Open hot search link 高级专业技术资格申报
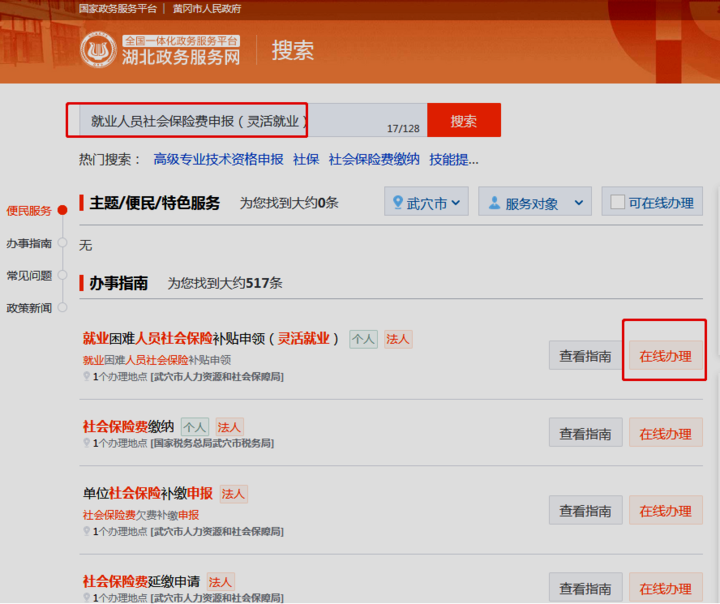Image resolution: width=720 pixels, height=604 pixels. click(218, 159)
